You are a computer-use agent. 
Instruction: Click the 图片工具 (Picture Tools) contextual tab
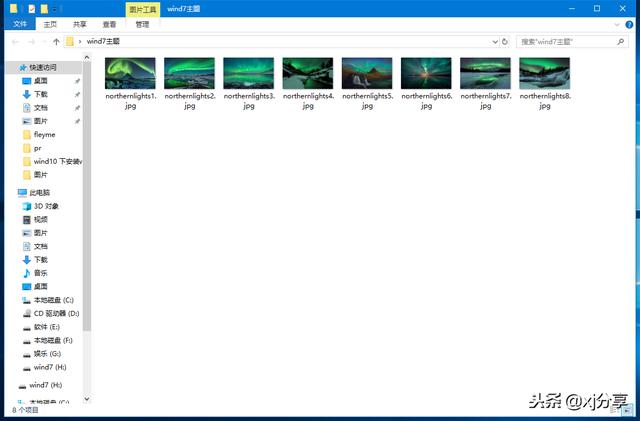tap(142, 9)
